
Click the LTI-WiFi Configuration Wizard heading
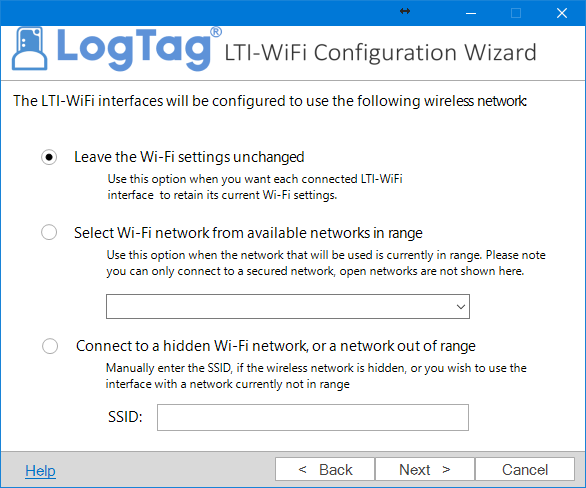[380, 52]
